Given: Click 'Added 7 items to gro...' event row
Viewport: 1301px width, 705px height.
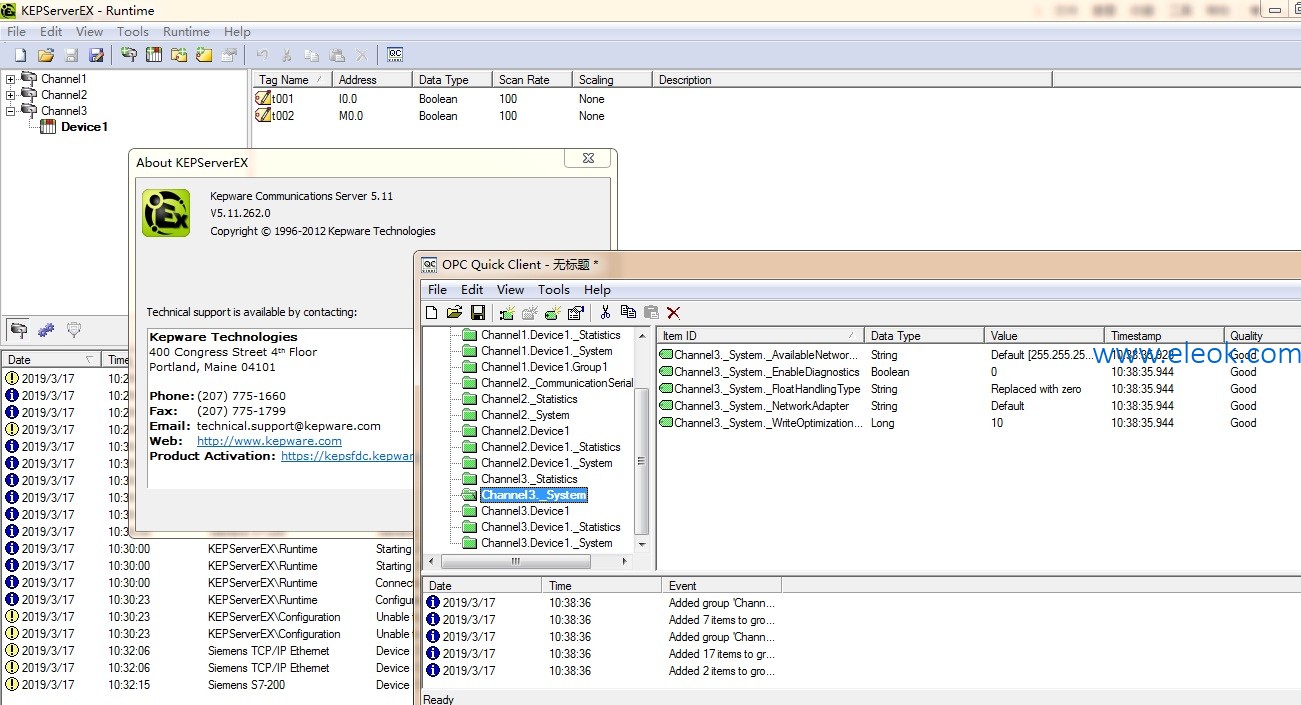Looking at the screenshot, I should pos(863,620).
